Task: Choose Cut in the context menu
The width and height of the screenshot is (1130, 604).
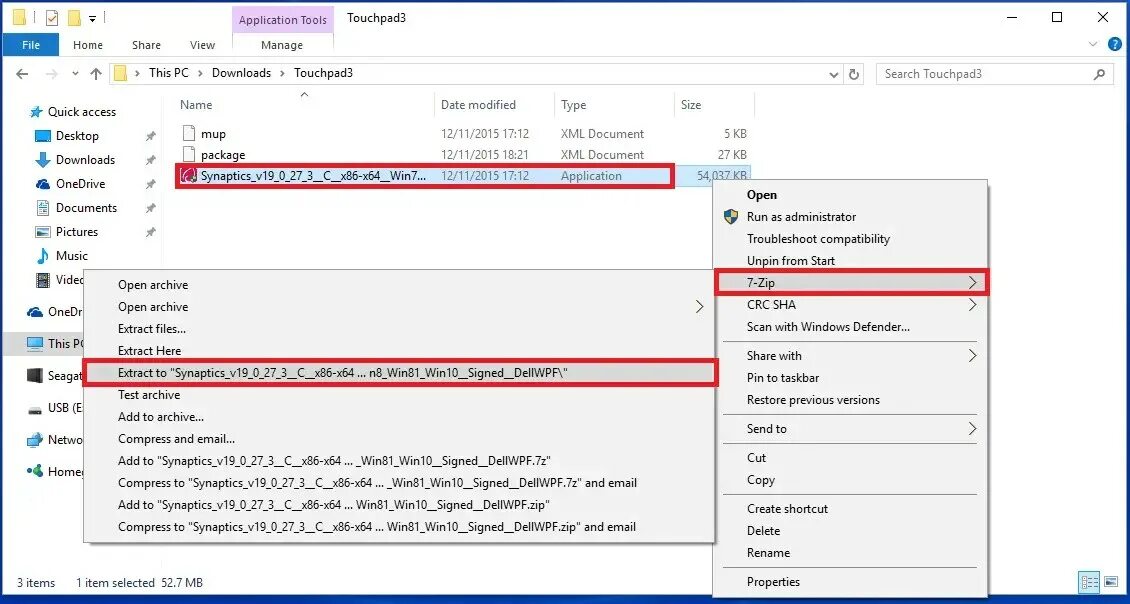Action: (x=756, y=458)
